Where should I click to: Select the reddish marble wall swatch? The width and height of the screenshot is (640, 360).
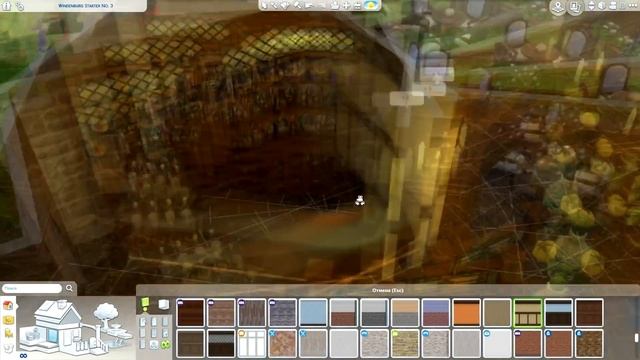282,344
